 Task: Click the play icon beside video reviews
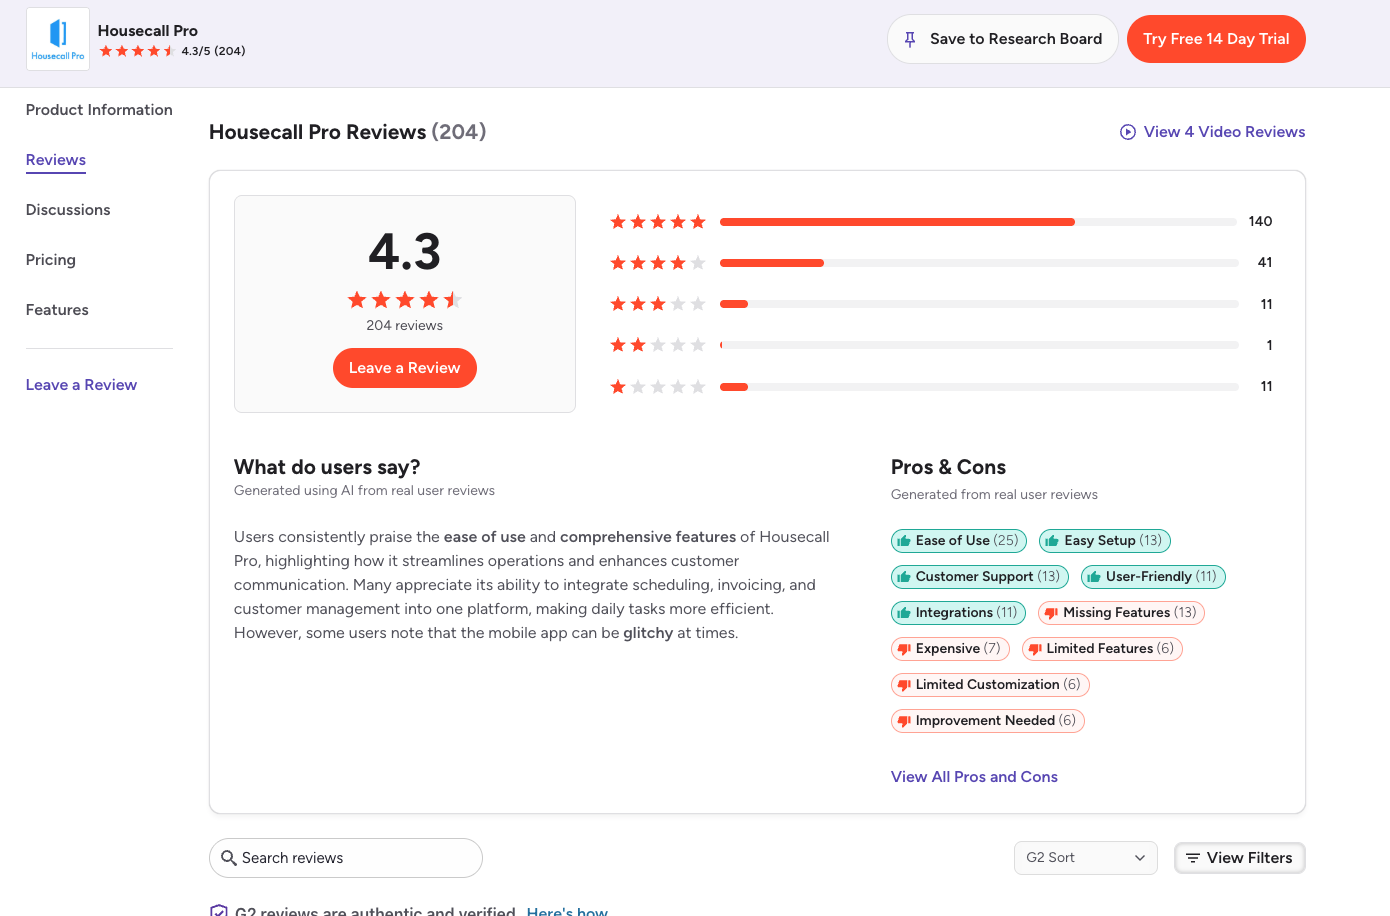pos(1128,132)
